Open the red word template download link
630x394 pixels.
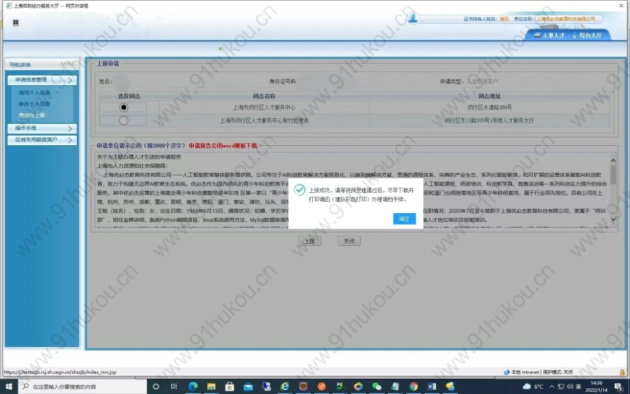point(223,146)
